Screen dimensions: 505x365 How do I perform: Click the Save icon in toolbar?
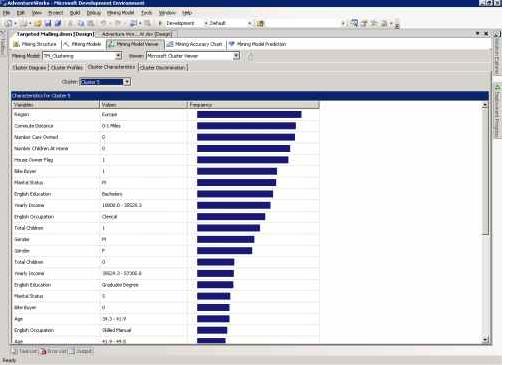click(x=48, y=23)
